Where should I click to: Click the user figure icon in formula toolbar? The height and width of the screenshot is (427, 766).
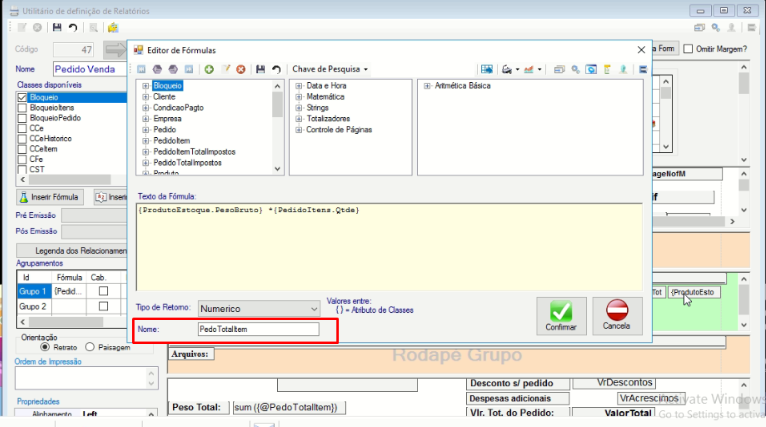coord(623,69)
